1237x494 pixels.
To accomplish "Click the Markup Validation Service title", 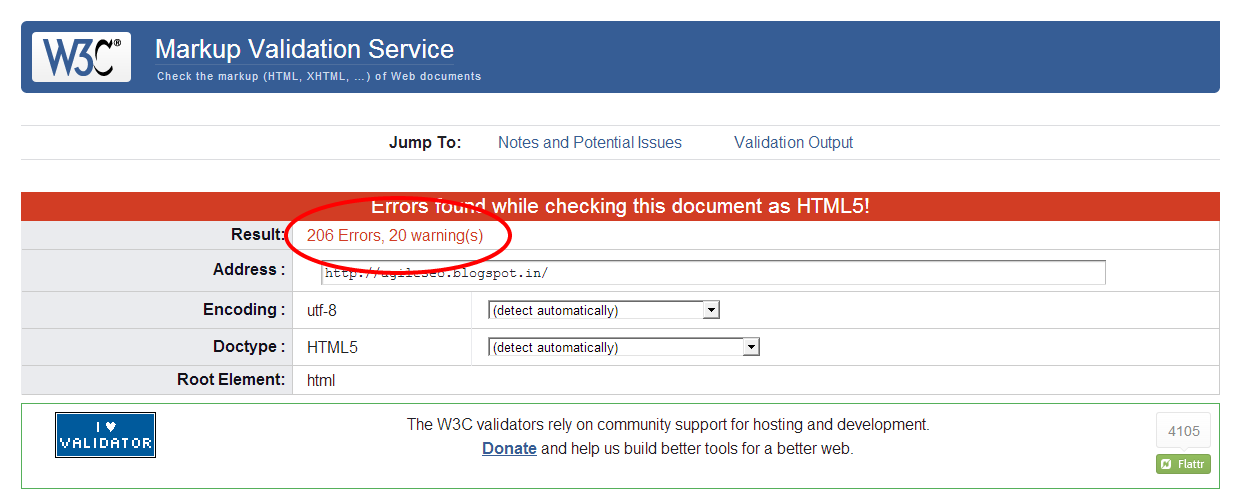I will (x=304, y=49).
